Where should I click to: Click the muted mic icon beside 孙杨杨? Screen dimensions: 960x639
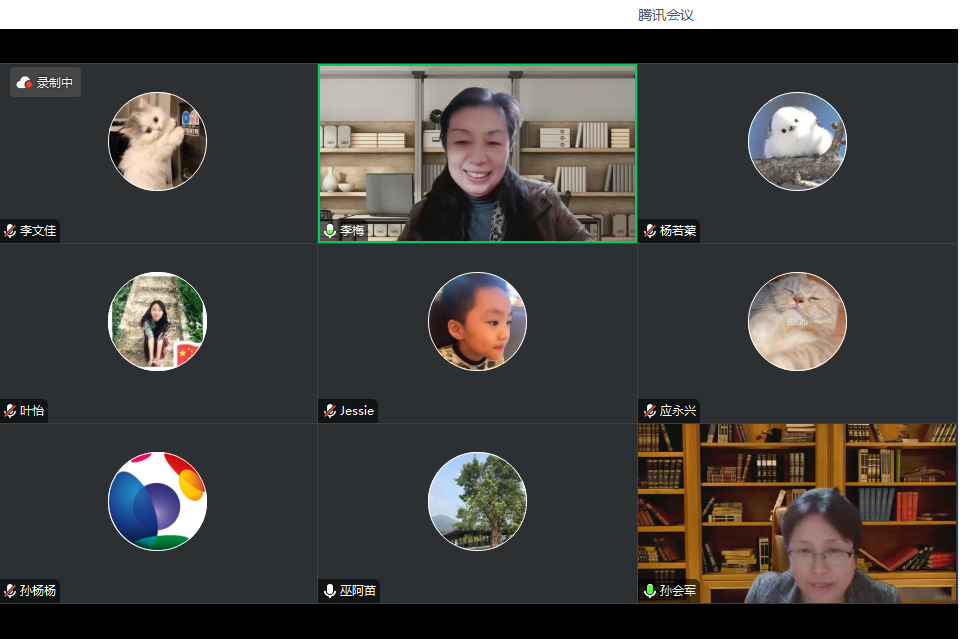(x=11, y=591)
